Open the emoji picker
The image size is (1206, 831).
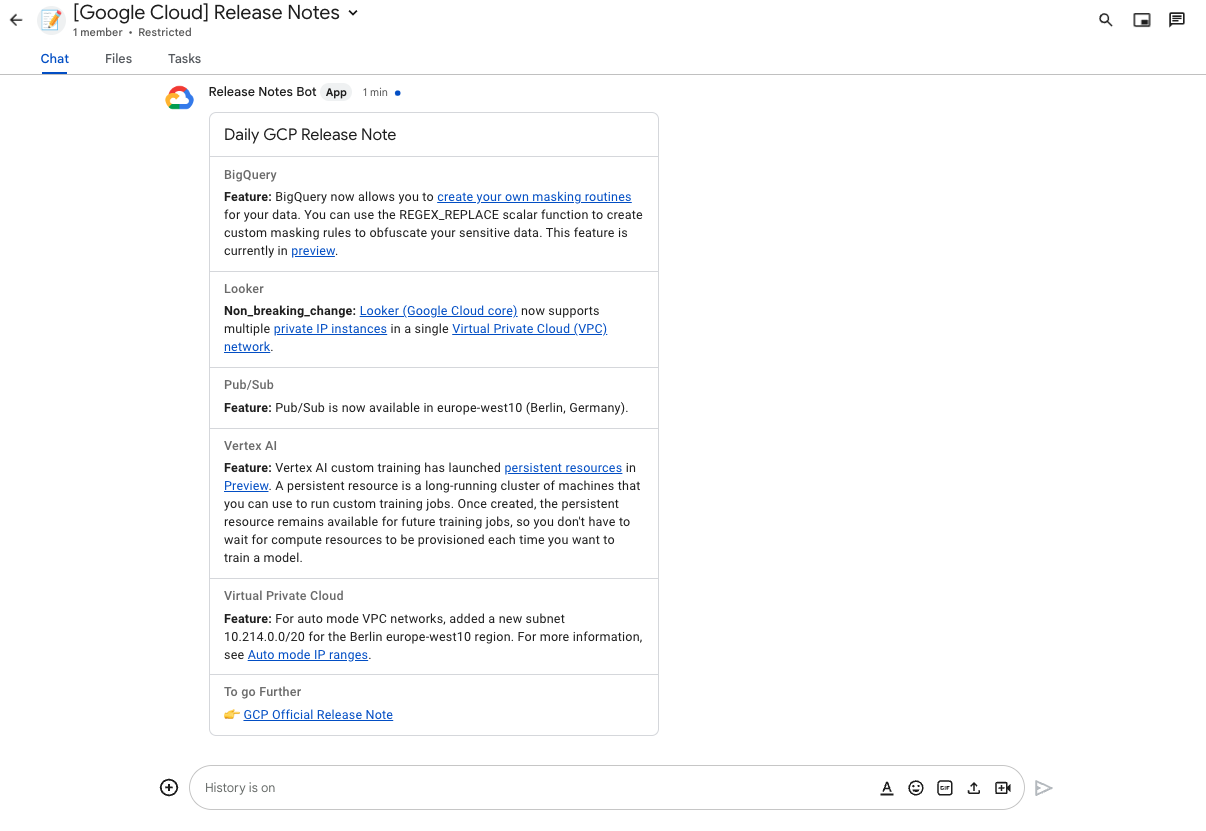(x=915, y=788)
